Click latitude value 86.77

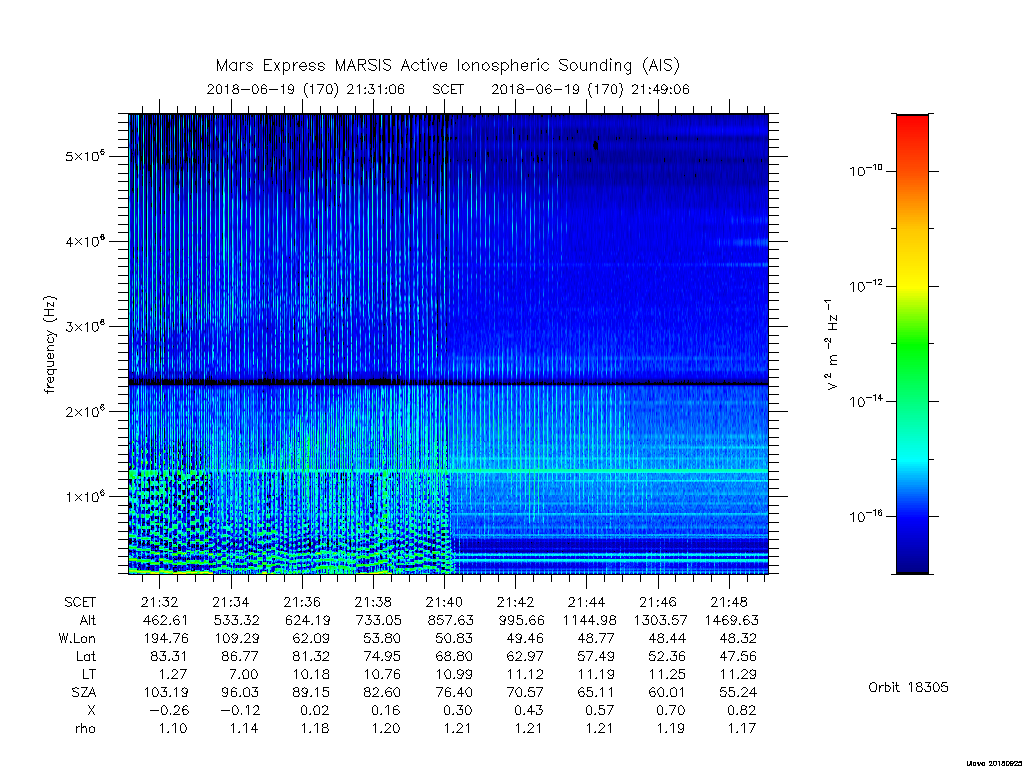241,656
